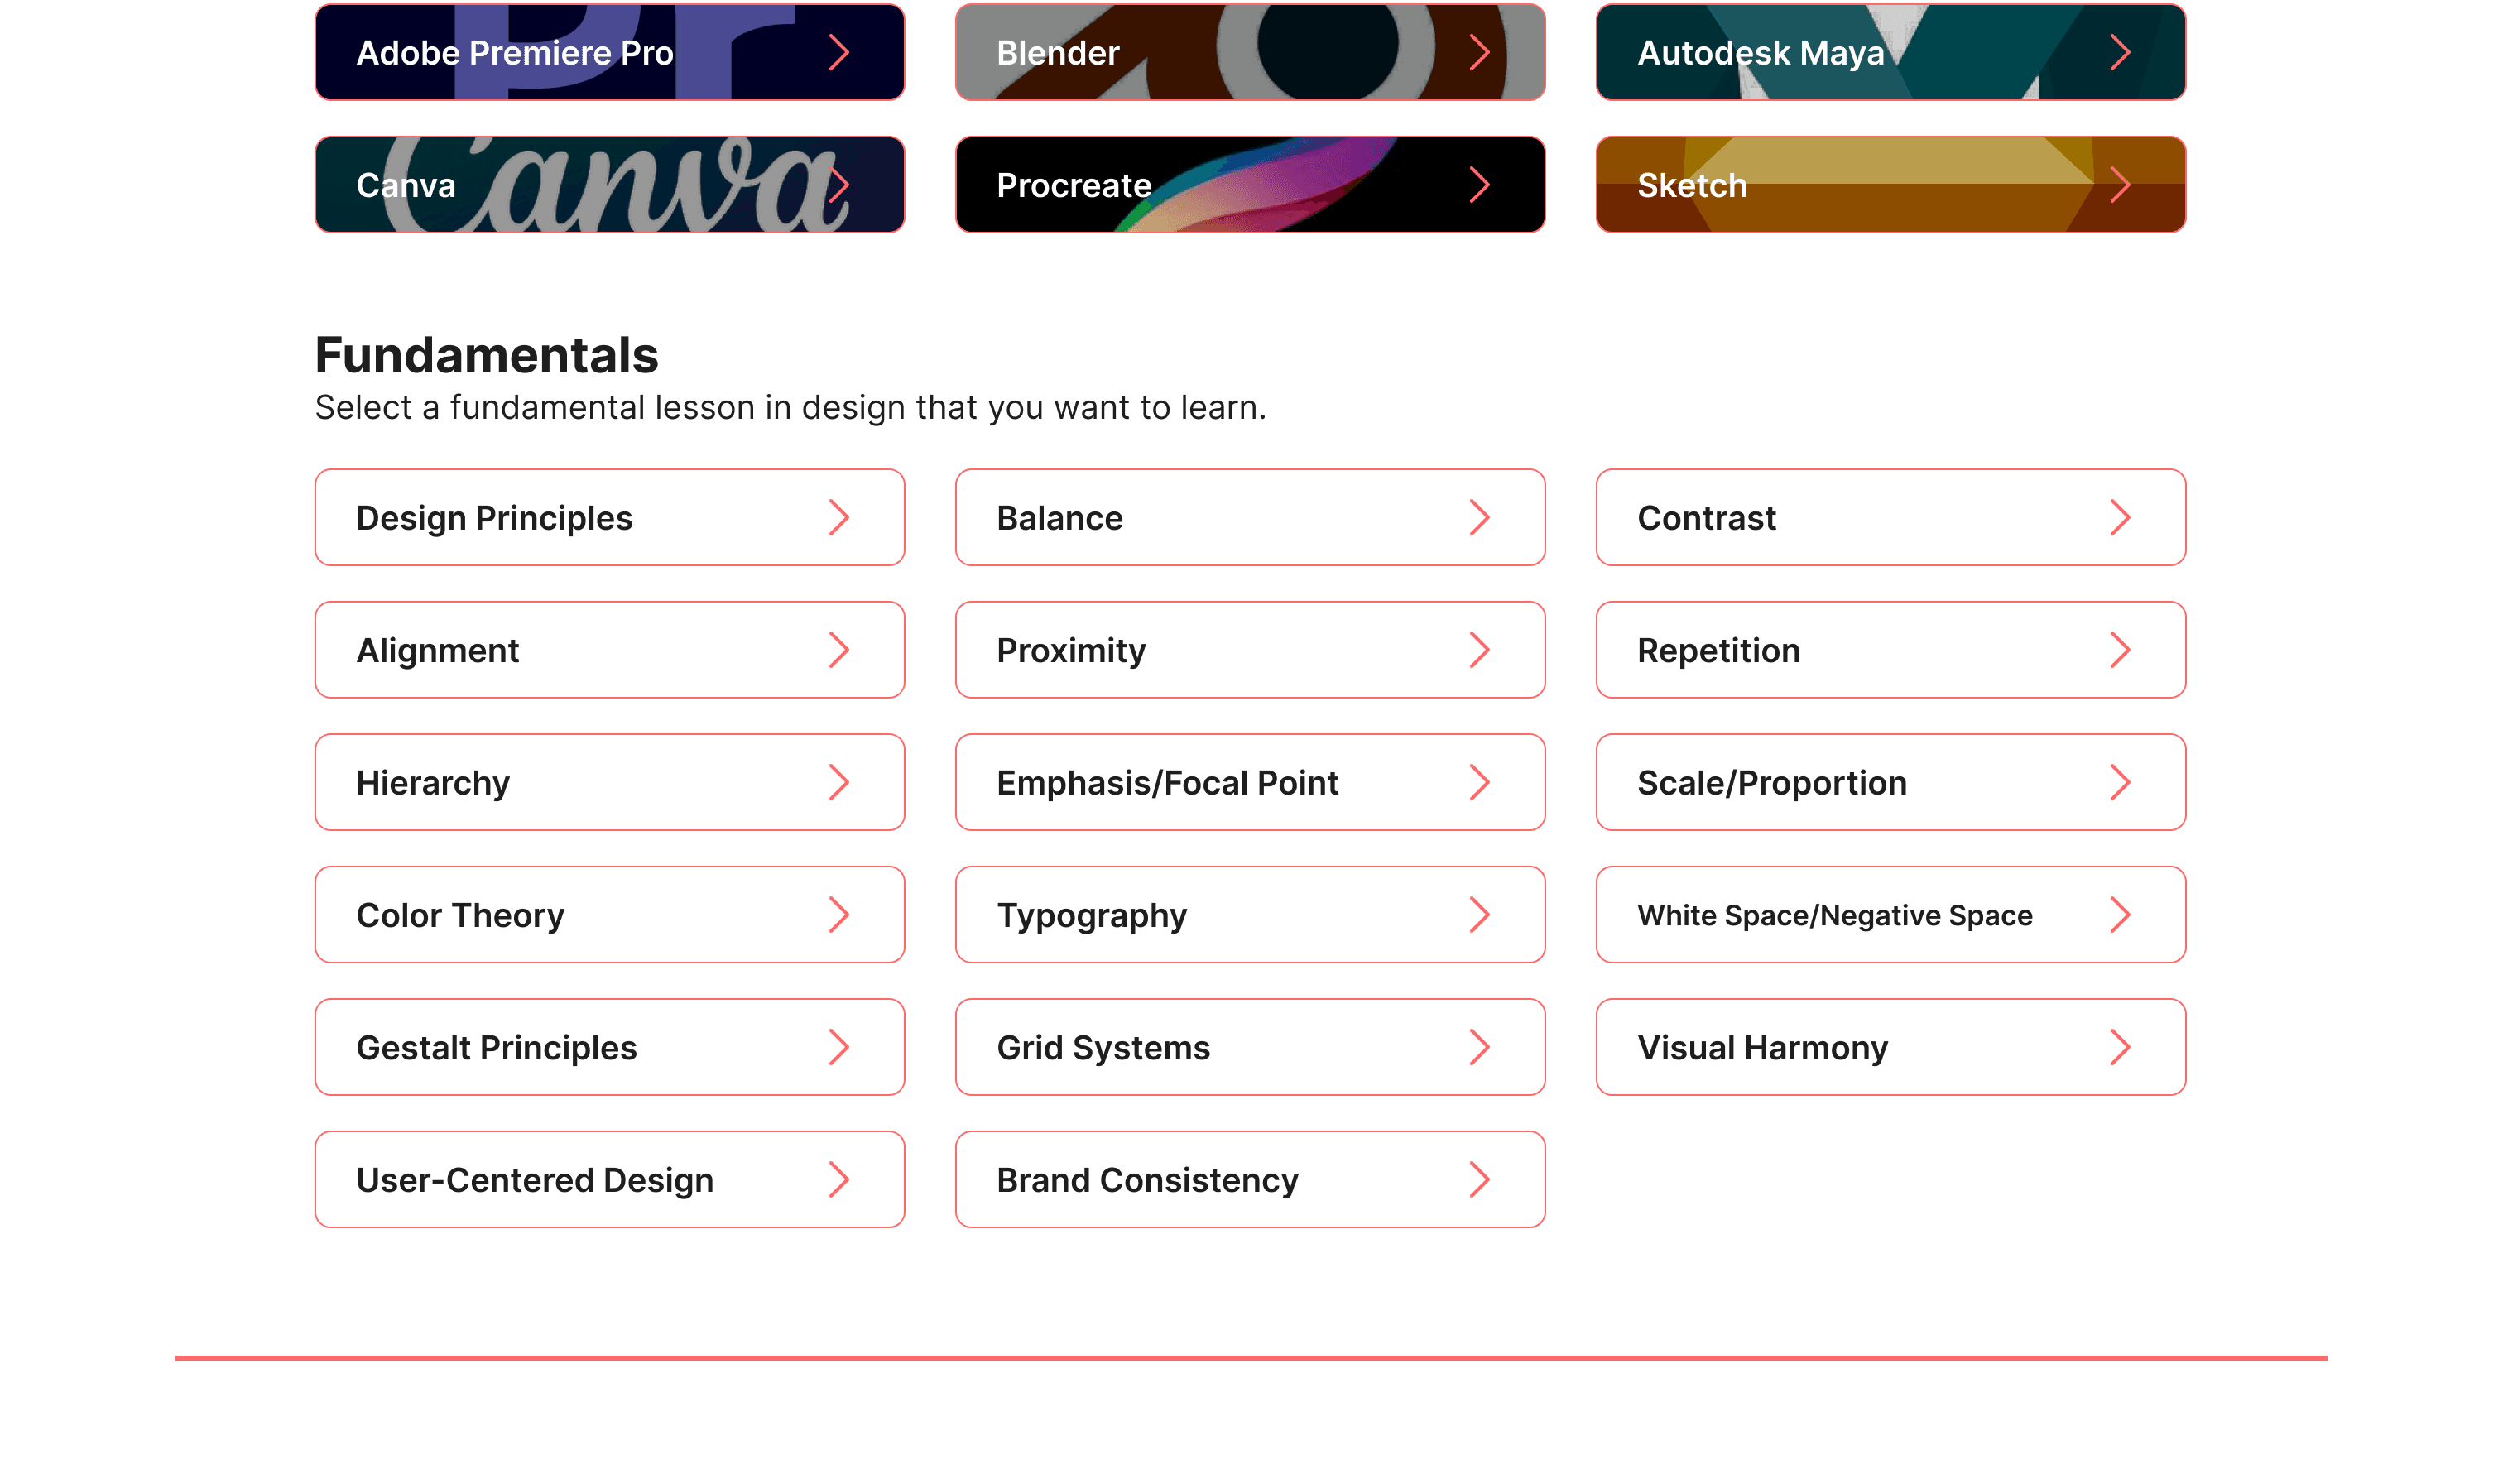The width and height of the screenshot is (2503, 1484).
Task: Open the Balance lesson
Action: (1249, 518)
